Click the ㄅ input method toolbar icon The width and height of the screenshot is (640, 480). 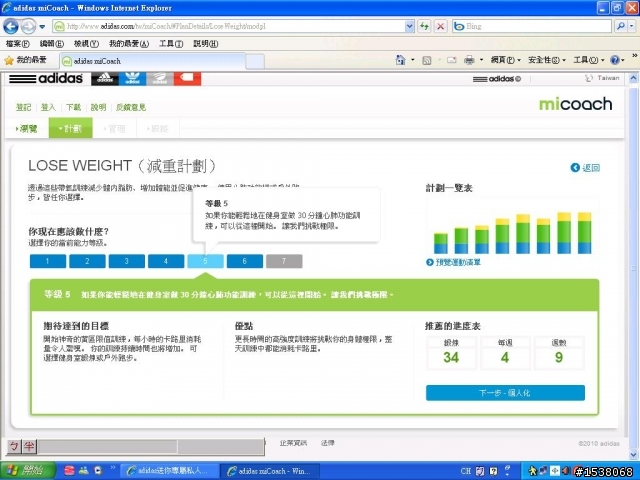tap(14, 447)
